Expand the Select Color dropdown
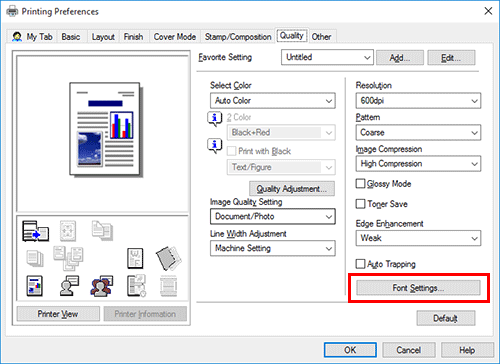 (273, 101)
